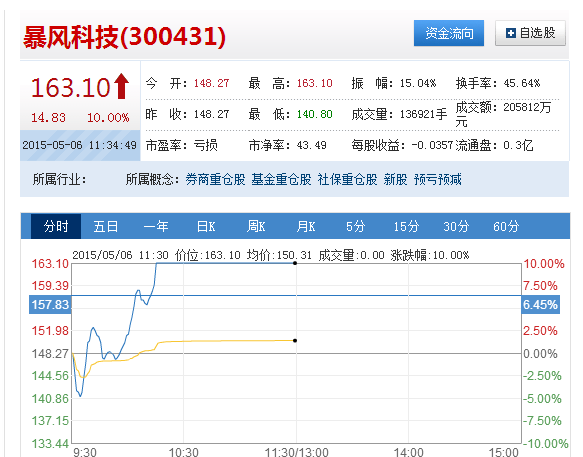The height and width of the screenshot is (457, 583).
Task: Switch to the 五日 tab
Action: coord(106,226)
